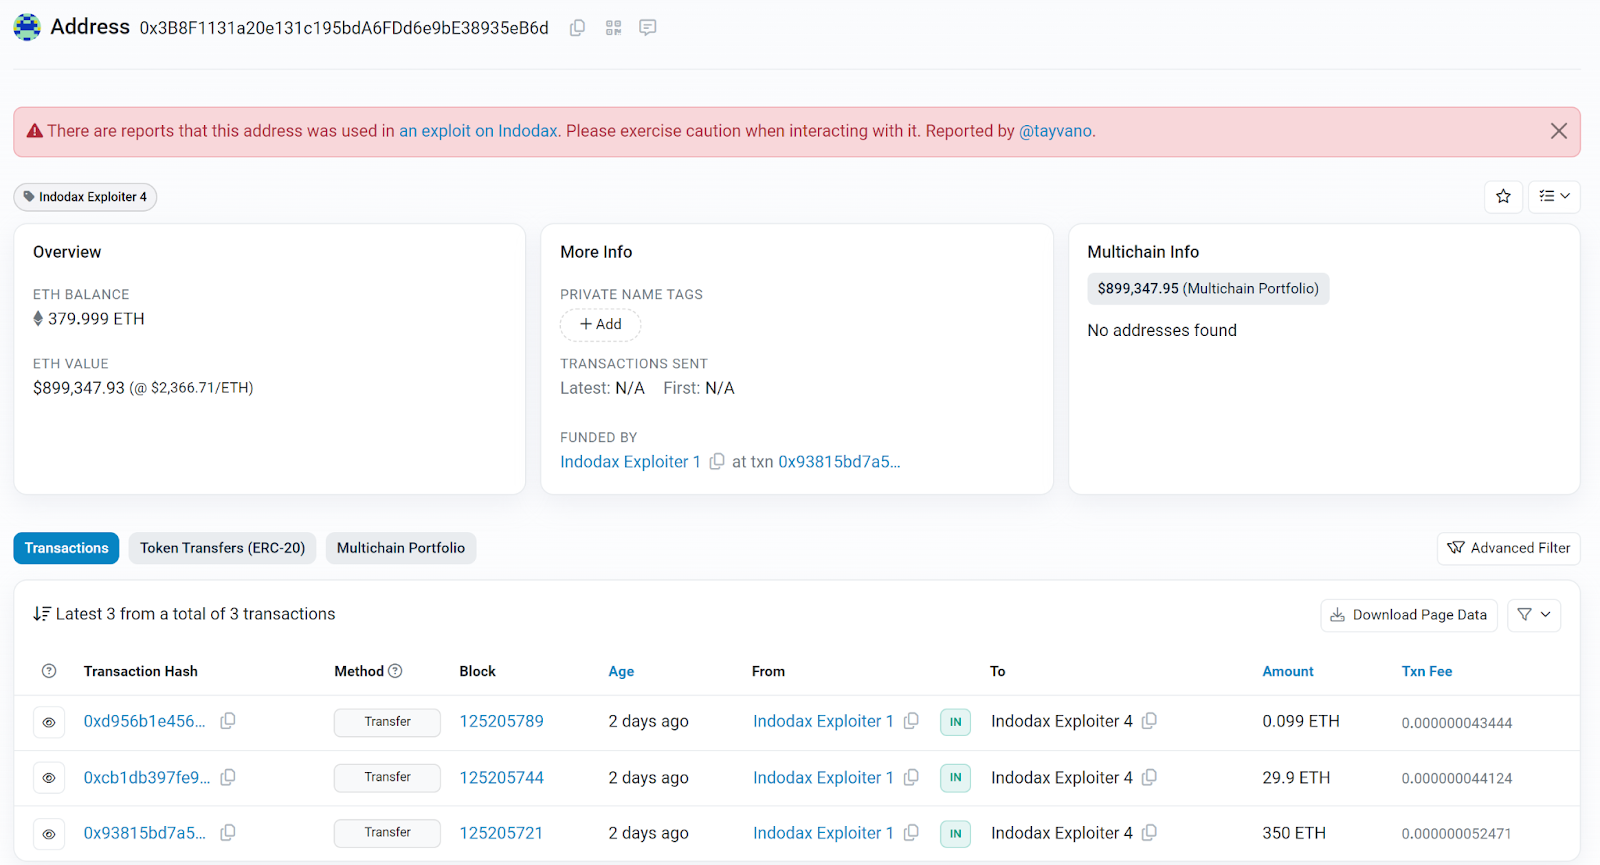This screenshot has height=865, width=1600.
Task: Click the fee 0.000000043444 value
Action: pyautogui.click(x=1456, y=723)
